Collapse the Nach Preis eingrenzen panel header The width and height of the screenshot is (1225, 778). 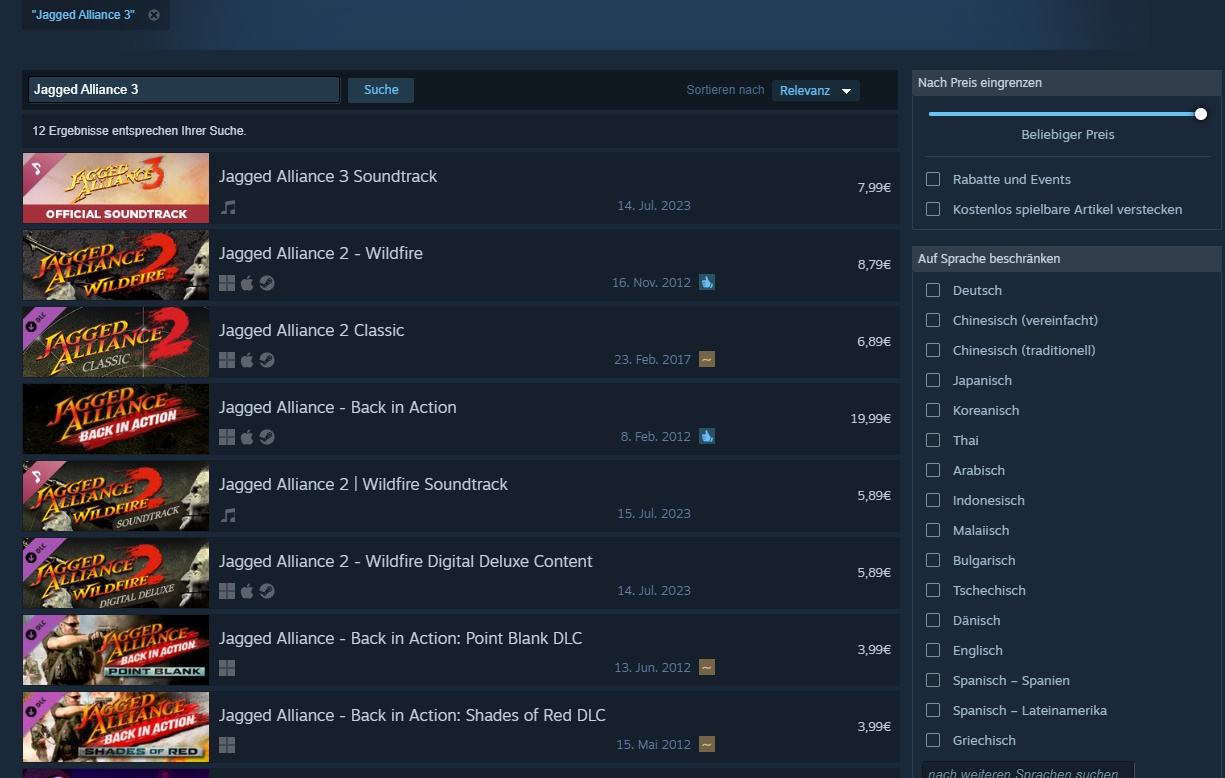pos(1067,83)
